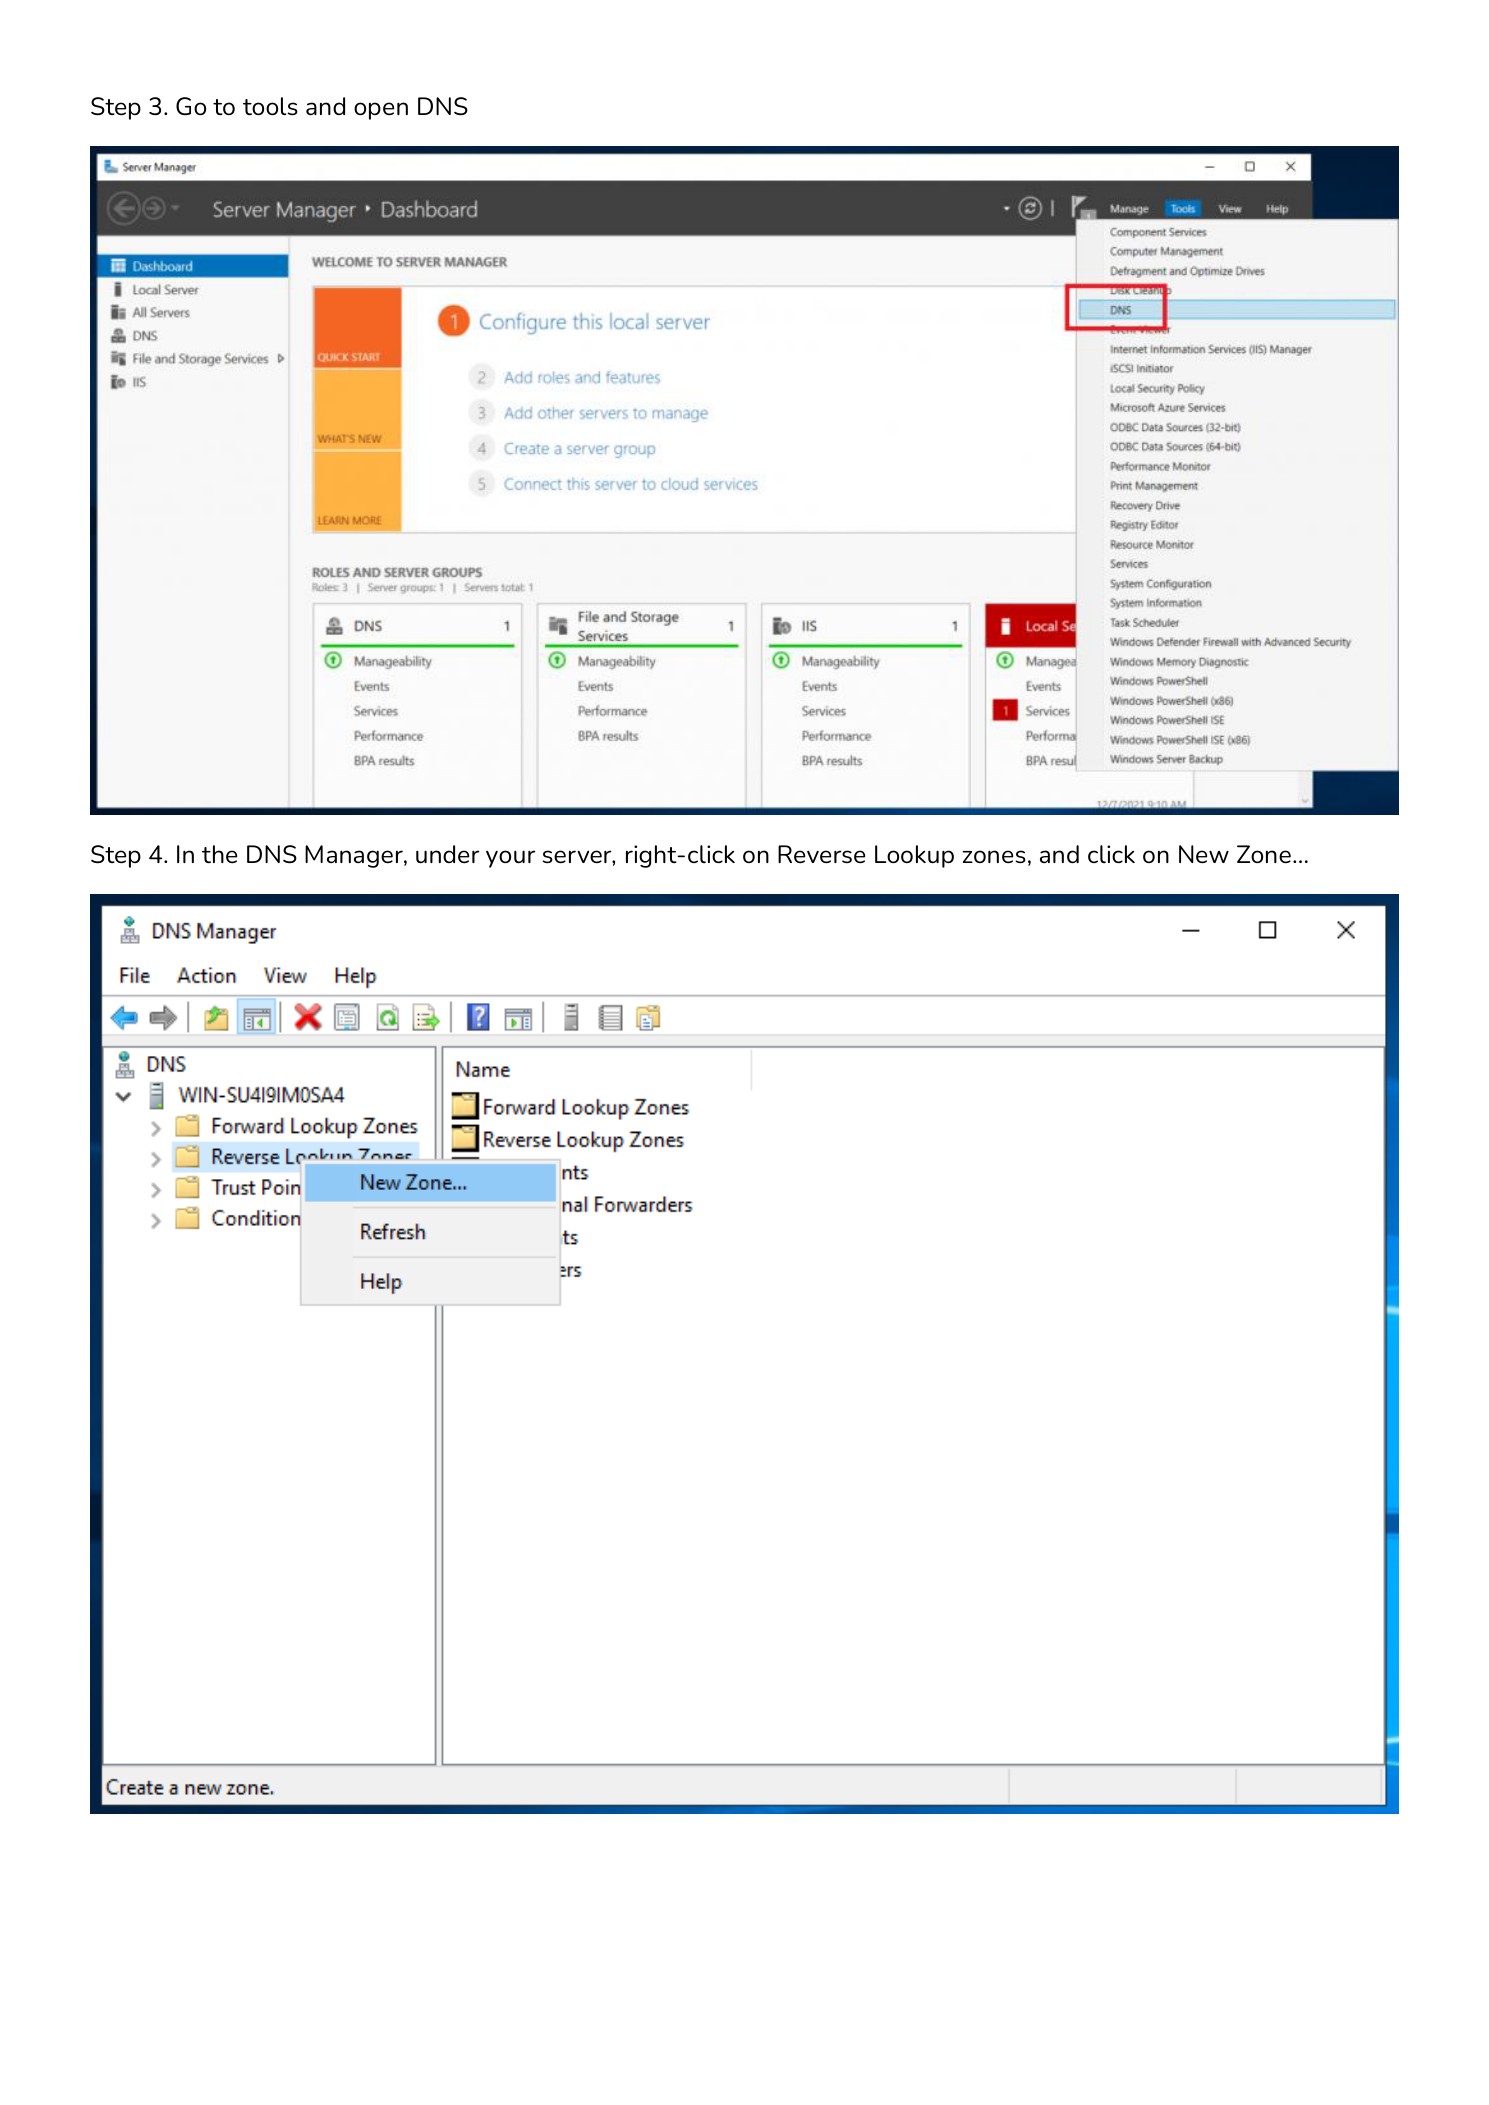Click the Server Manager back navigation arrow
Screen dimensions: 1489x2105
tap(123, 208)
